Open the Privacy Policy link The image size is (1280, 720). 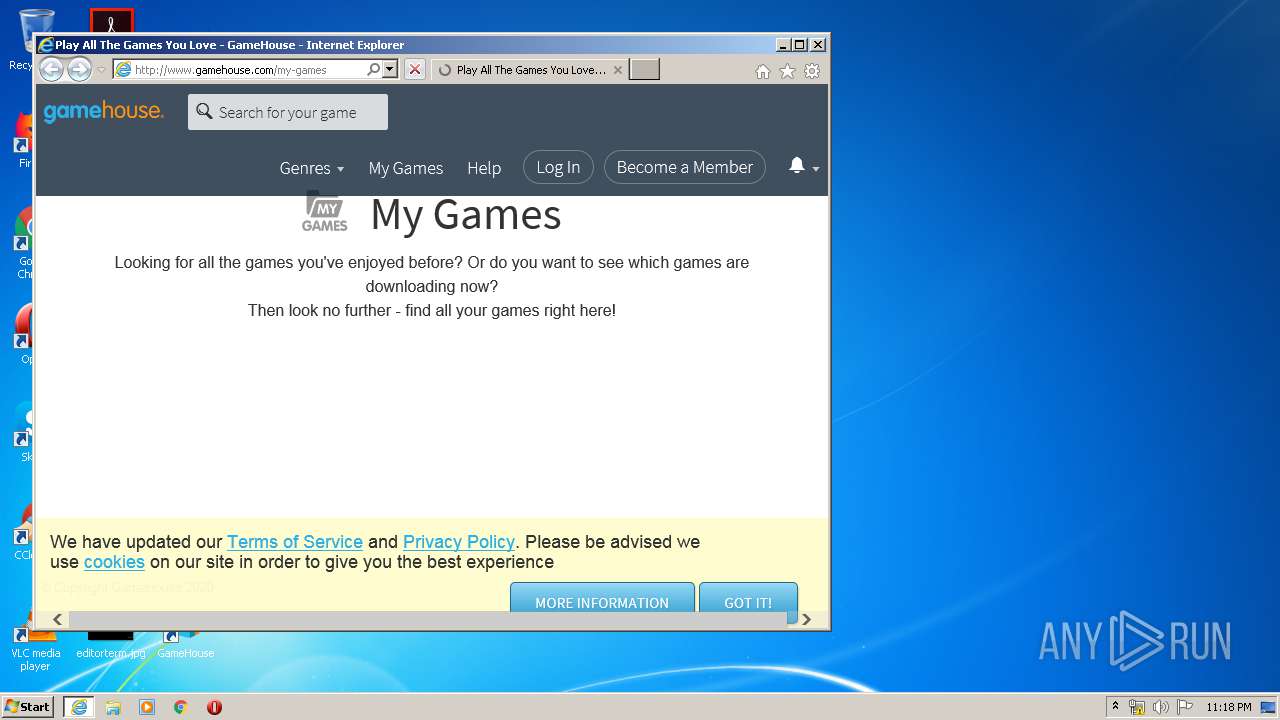click(x=459, y=542)
